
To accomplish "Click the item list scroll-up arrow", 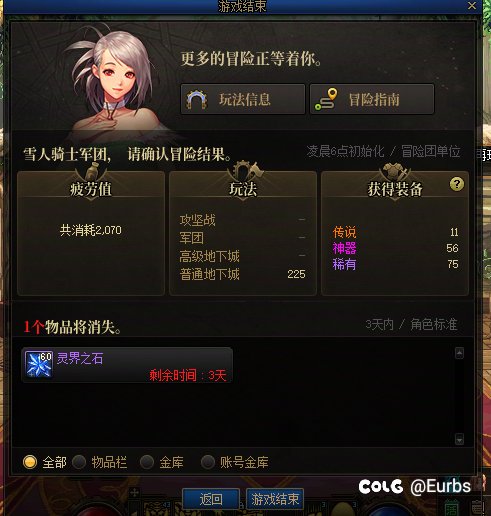I will 459,353.
